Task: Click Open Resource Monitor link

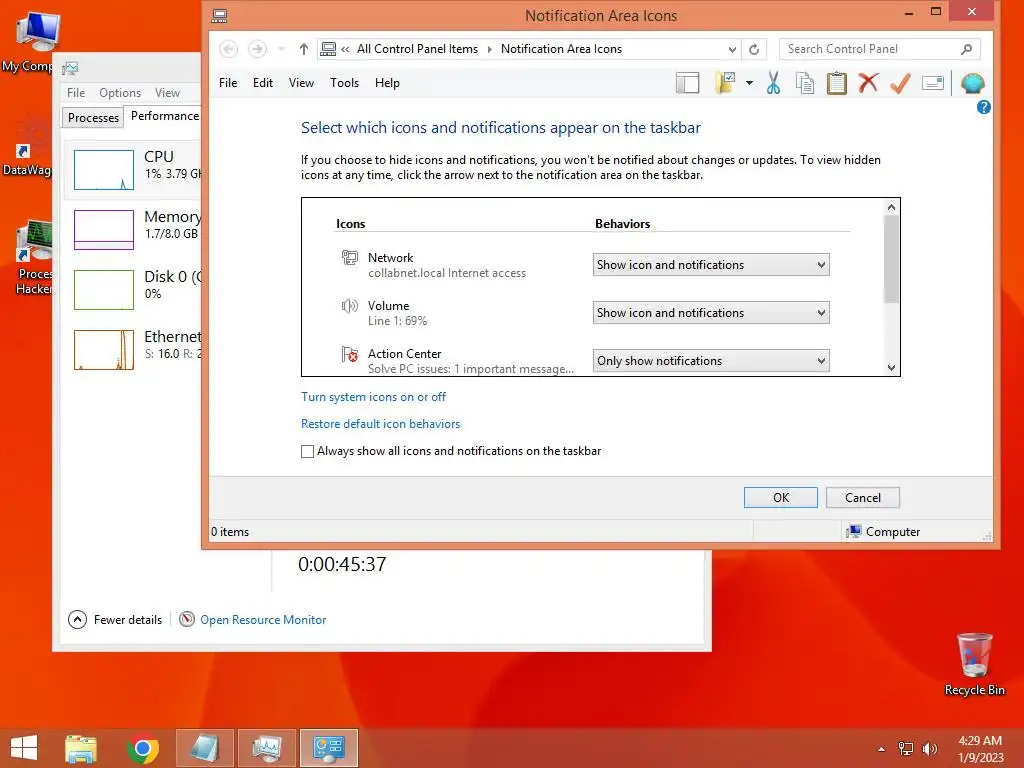Action: coord(263,620)
